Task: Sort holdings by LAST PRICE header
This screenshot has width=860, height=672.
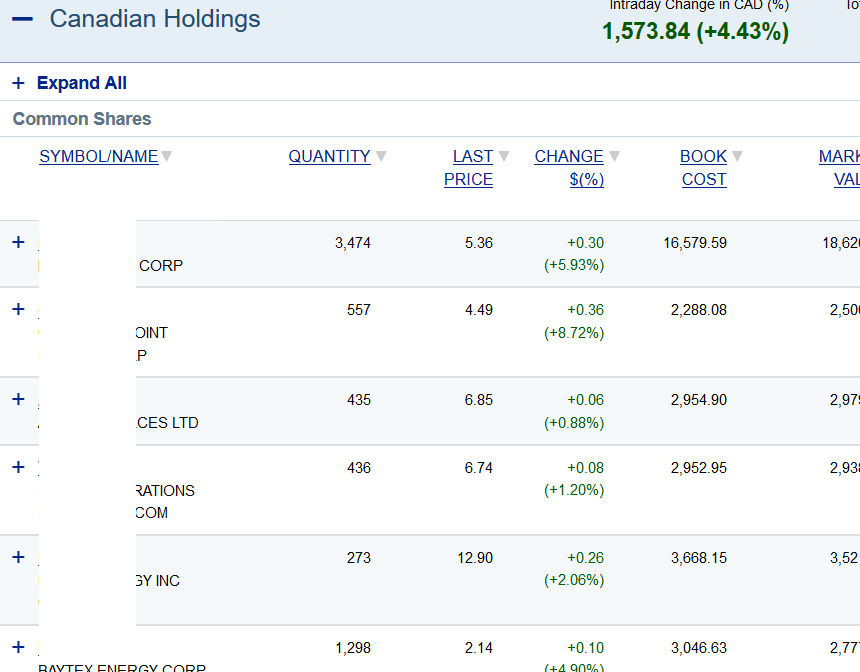Action: click(x=470, y=168)
